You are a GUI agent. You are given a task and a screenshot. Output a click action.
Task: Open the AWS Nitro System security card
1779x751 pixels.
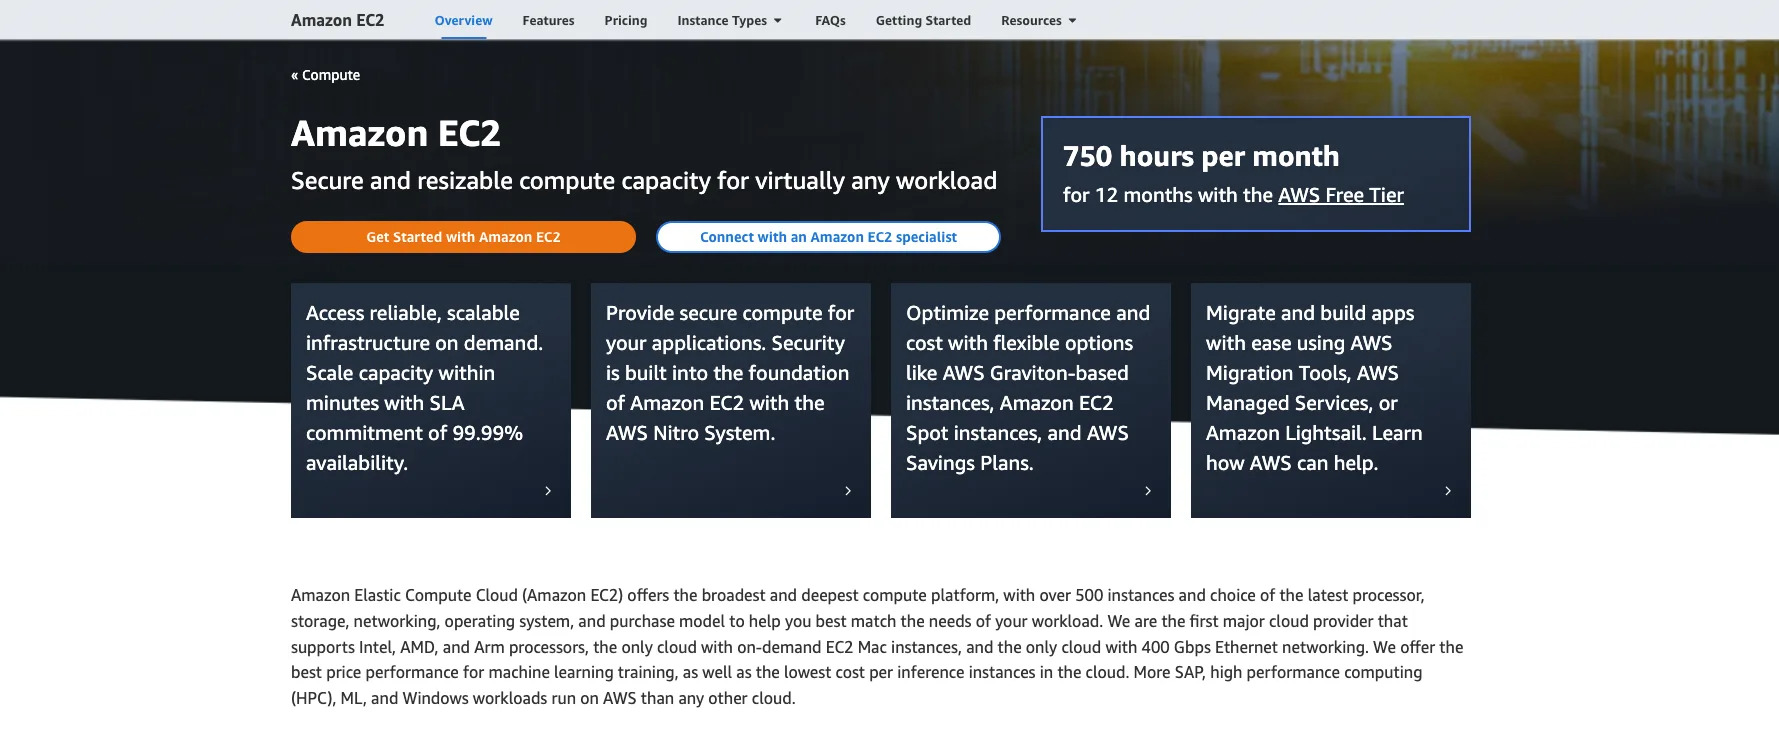pyautogui.click(x=731, y=400)
